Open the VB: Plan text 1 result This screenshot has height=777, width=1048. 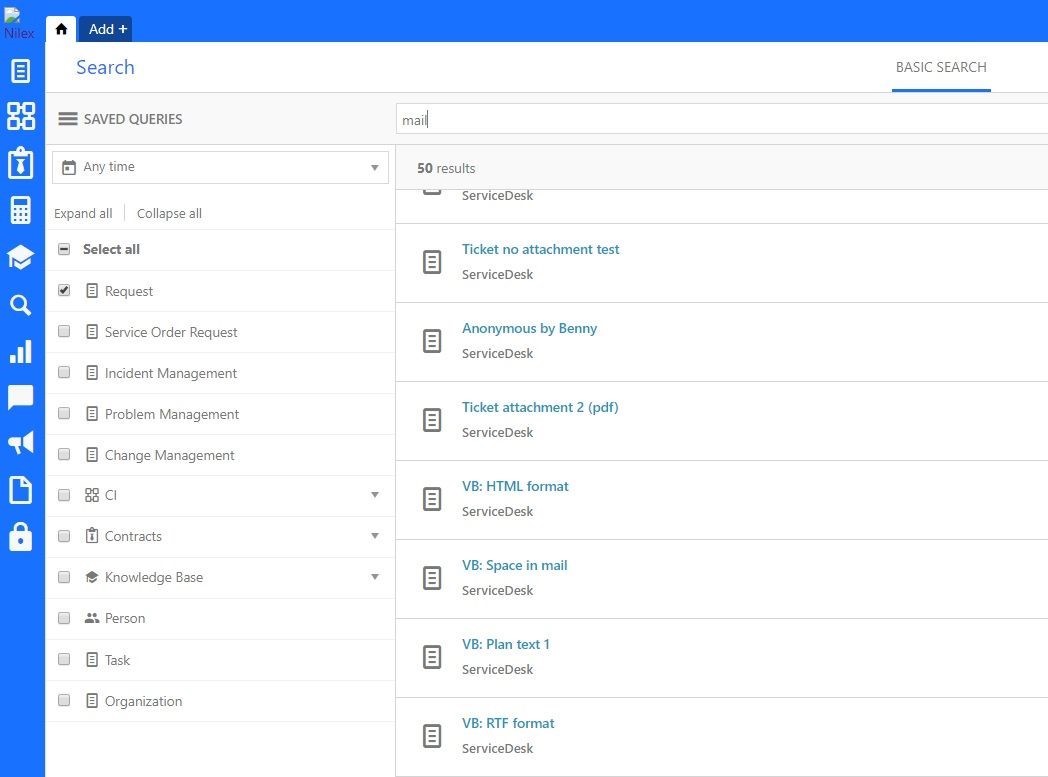[505, 644]
